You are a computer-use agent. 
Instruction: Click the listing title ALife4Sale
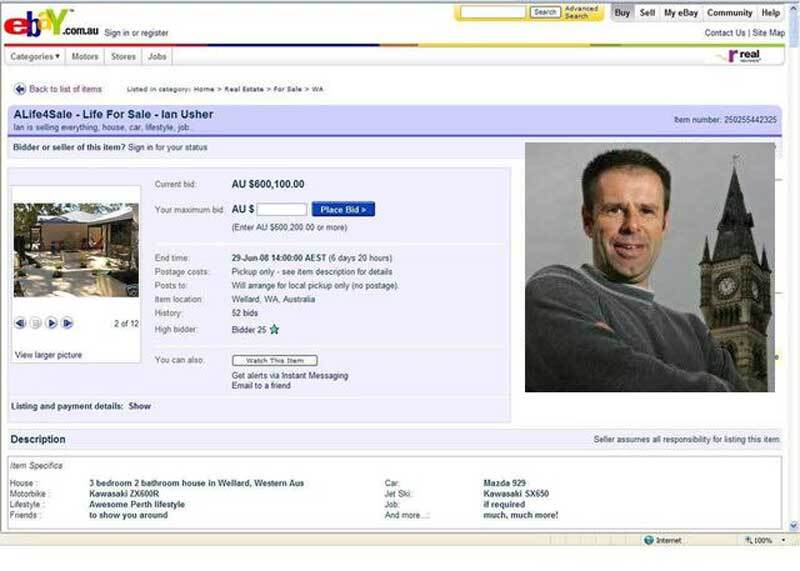click(x=113, y=114)
